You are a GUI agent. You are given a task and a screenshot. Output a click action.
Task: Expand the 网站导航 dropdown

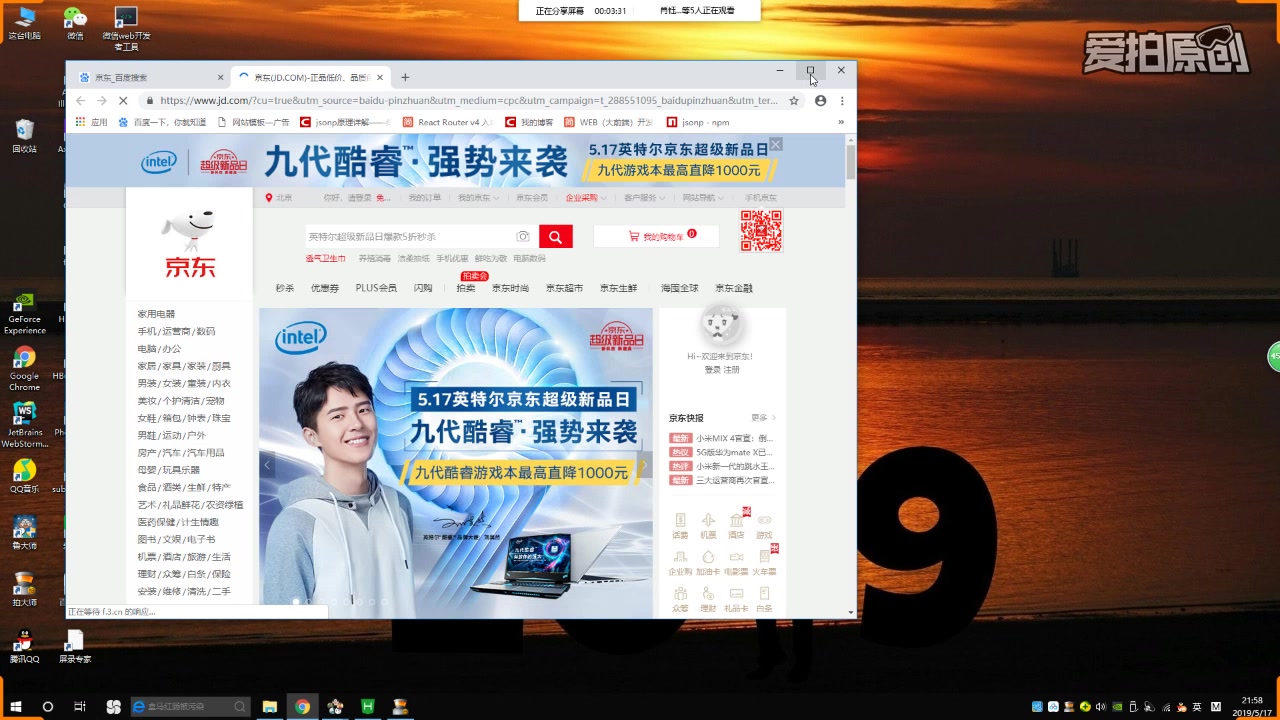pos(703,198)
